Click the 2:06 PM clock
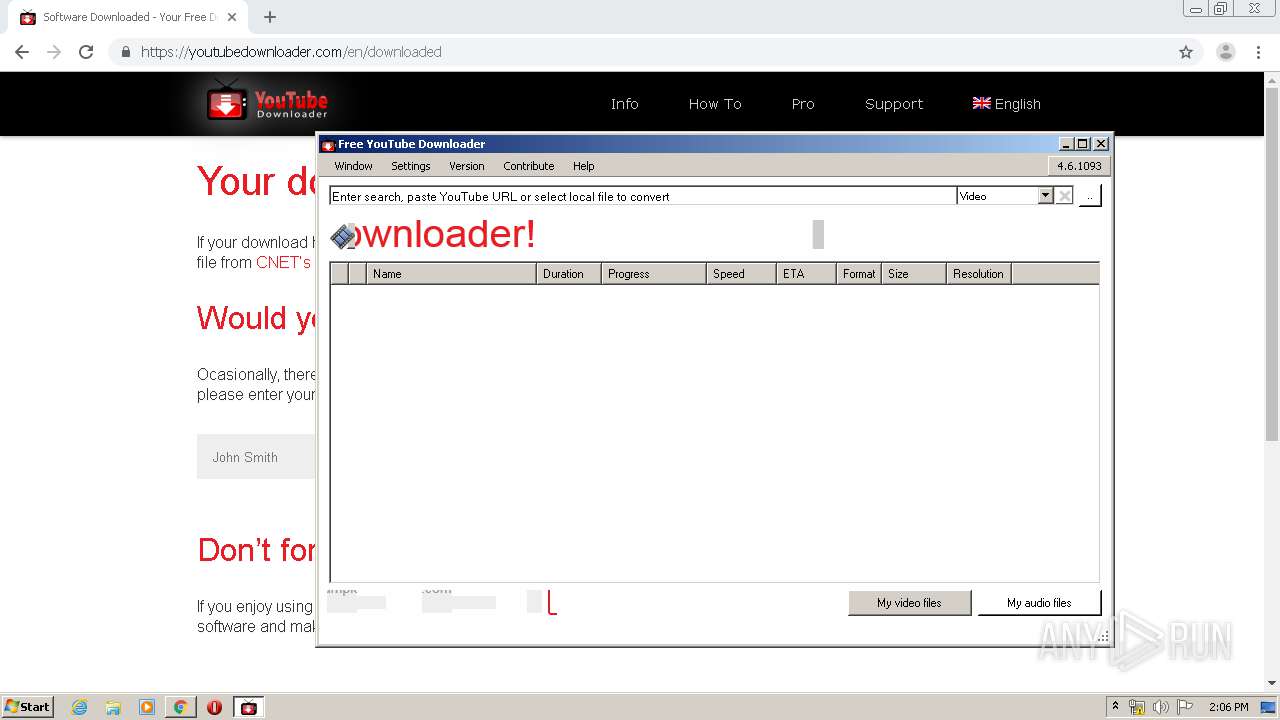 1228,707
